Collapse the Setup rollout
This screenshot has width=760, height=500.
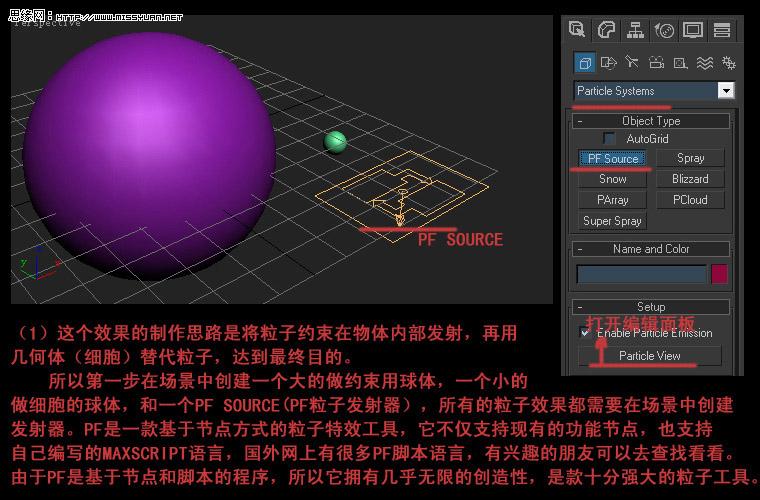tap(651, 307)
